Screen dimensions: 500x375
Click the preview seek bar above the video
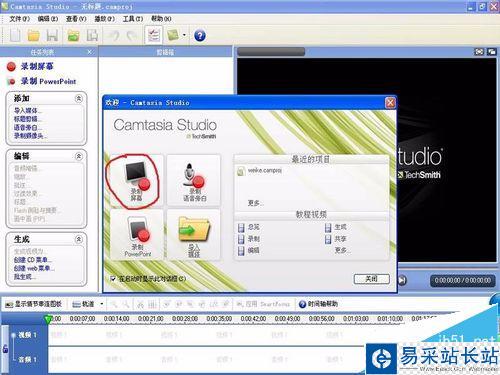(271, 52)
